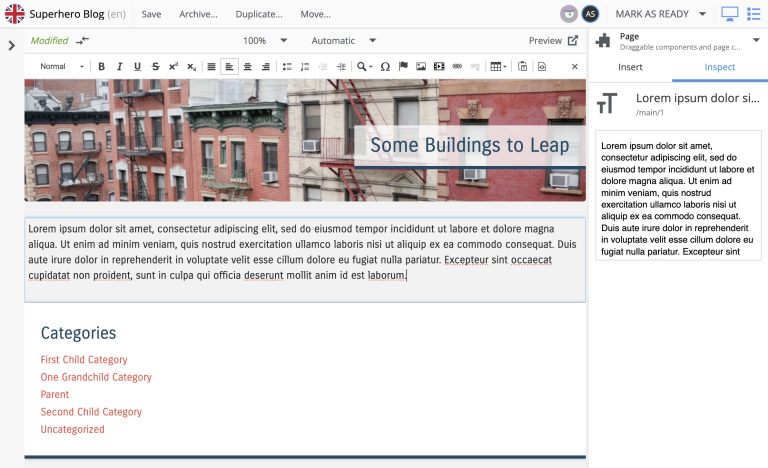
Task: Close the rich text editor toolbar
Action: (575, 67)
